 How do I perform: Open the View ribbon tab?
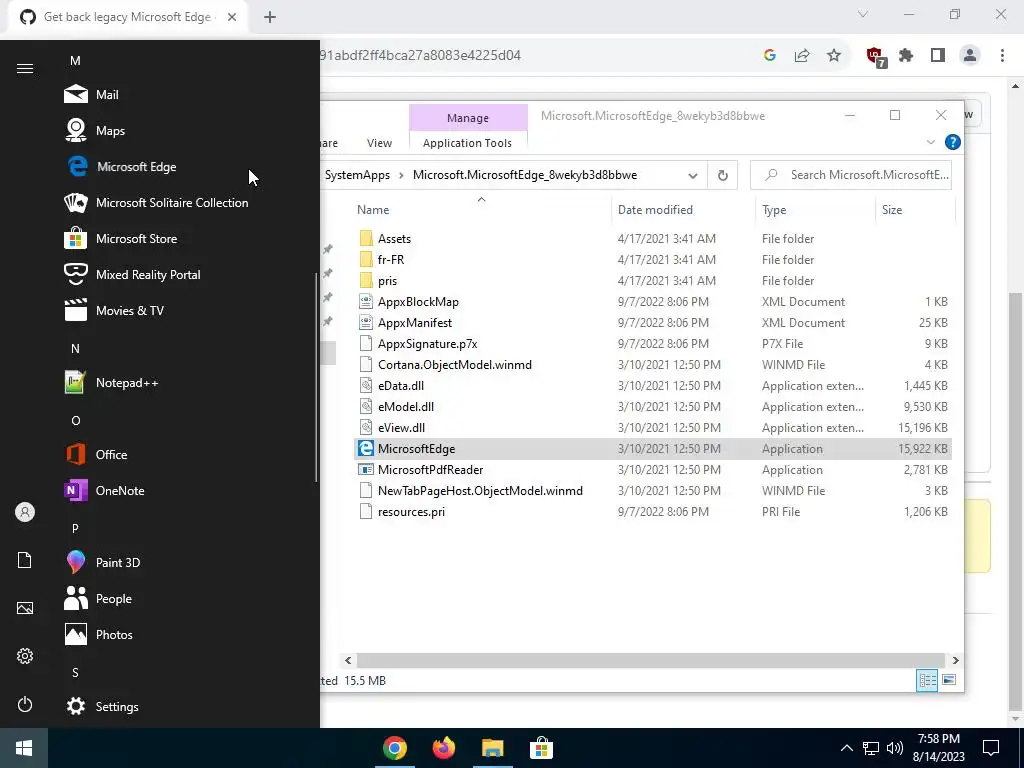coord(379,143)
